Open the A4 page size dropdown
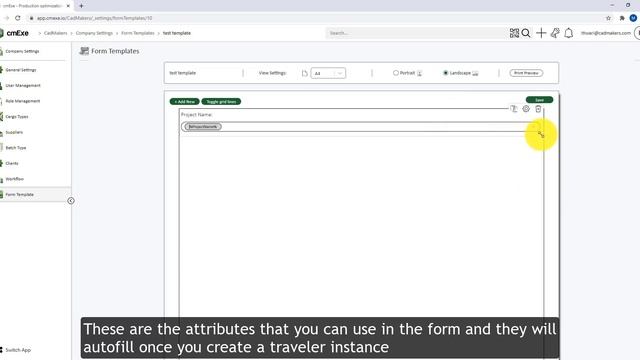640x360 pixels. click(328, 73)
